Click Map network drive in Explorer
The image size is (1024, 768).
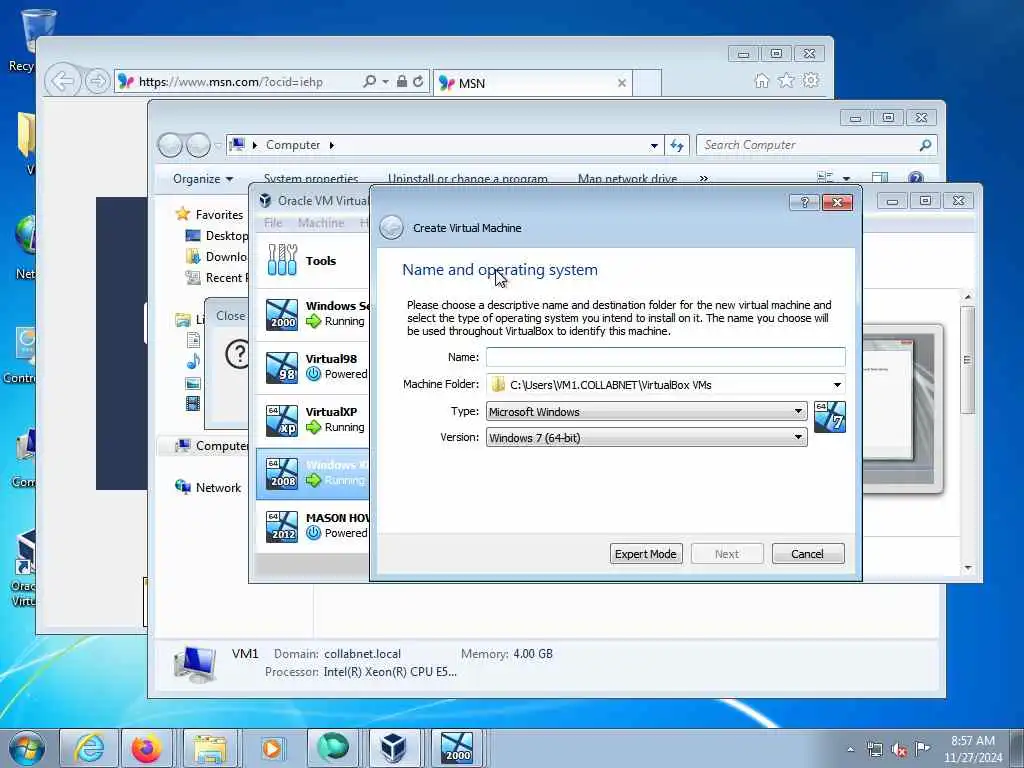click(x=627, y=179)
